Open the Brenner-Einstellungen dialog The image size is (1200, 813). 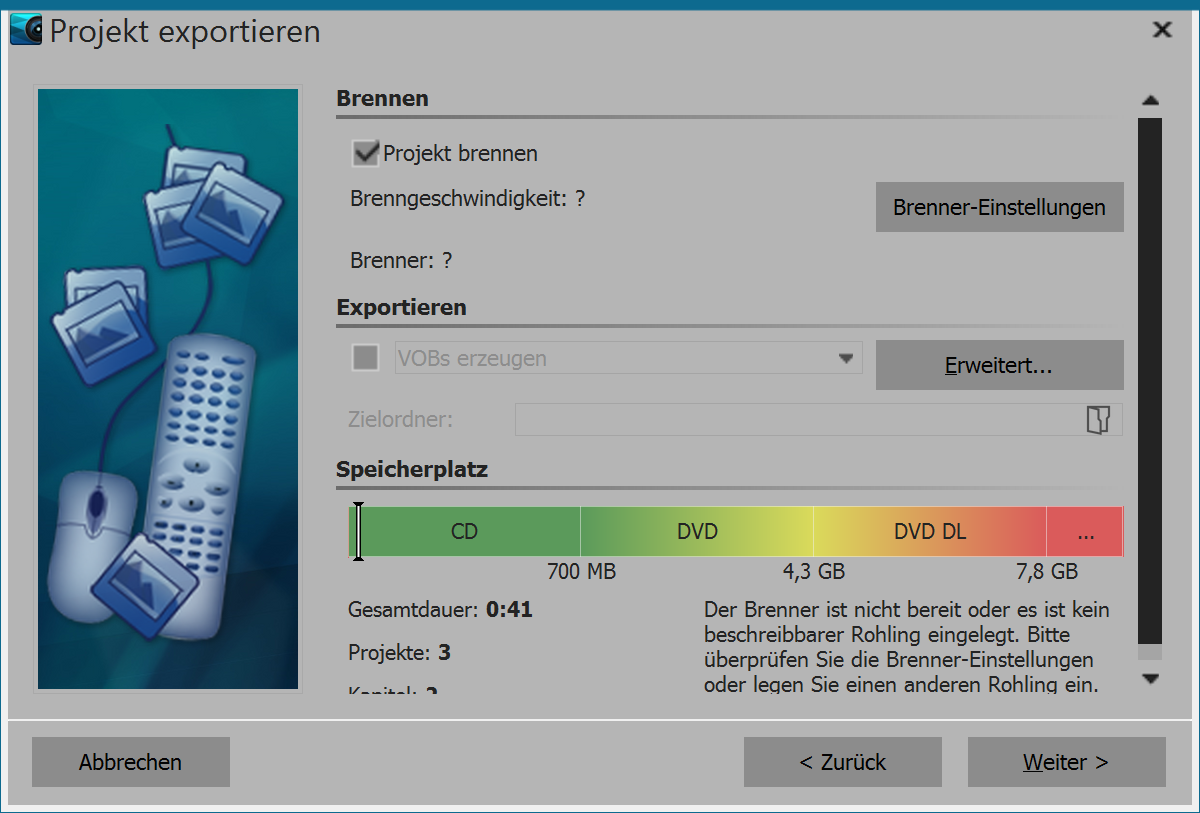tap(999, 207)
